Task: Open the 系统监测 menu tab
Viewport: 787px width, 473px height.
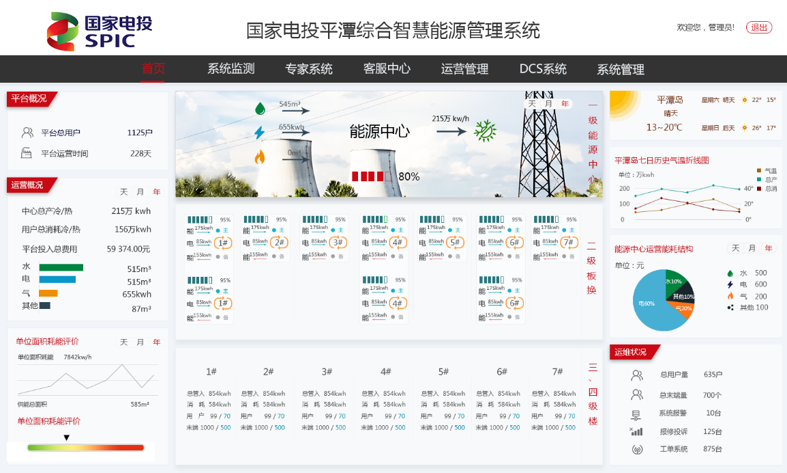Action: pyautogui.click(x=231, y=69)
